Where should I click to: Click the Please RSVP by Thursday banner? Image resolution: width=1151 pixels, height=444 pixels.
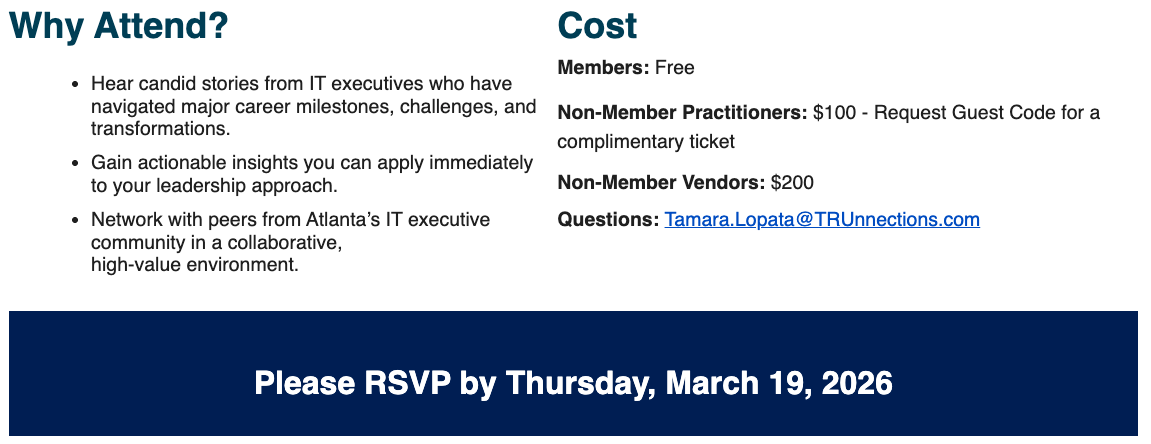[x=573, y=383]
